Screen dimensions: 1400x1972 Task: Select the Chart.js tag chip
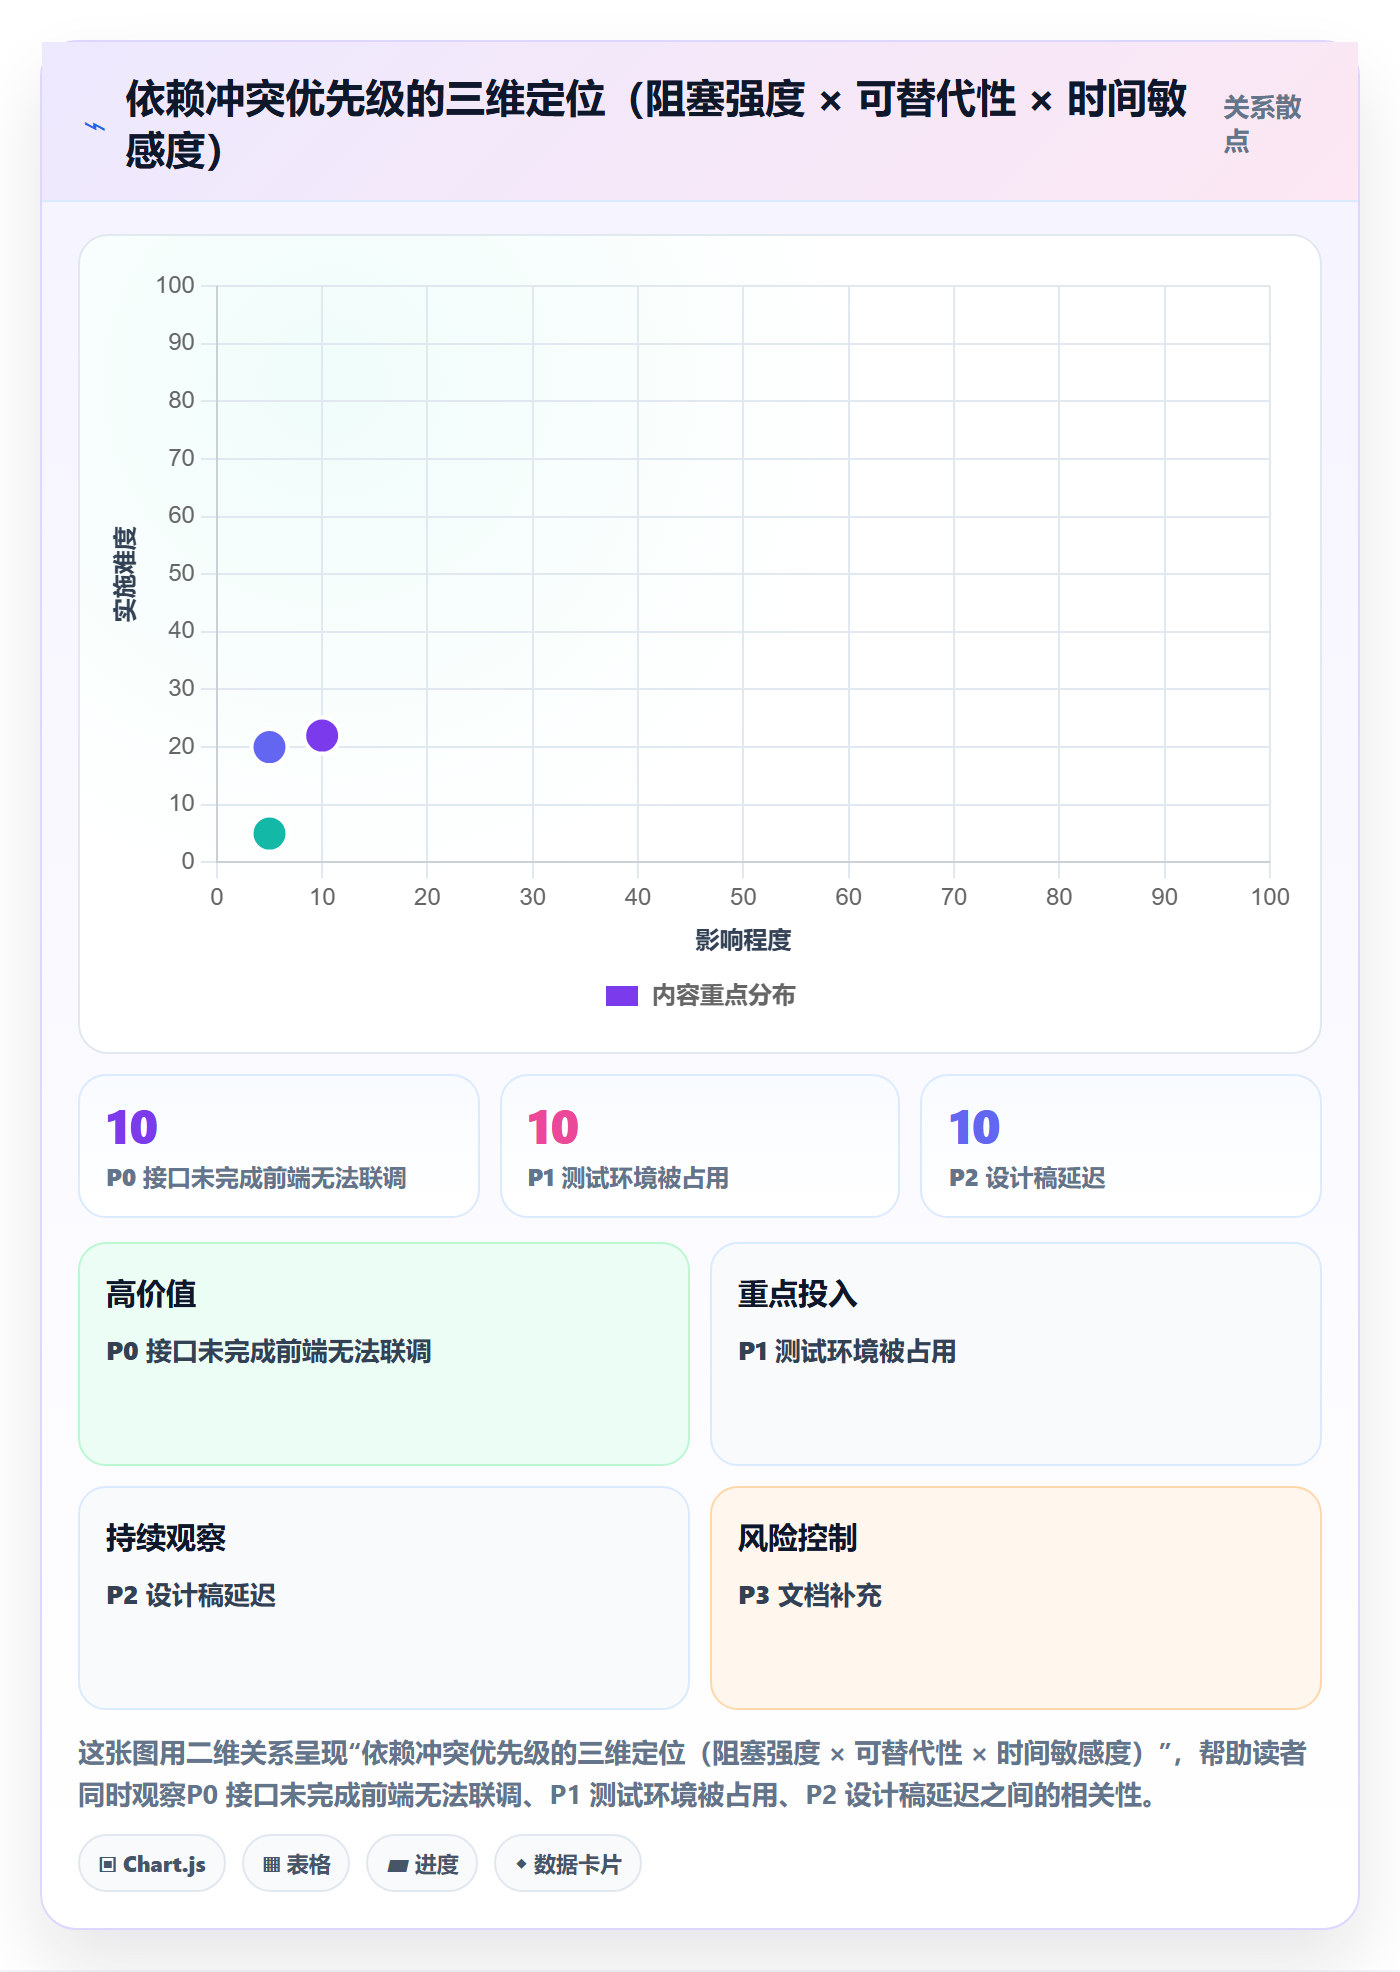click(152, 1864)
